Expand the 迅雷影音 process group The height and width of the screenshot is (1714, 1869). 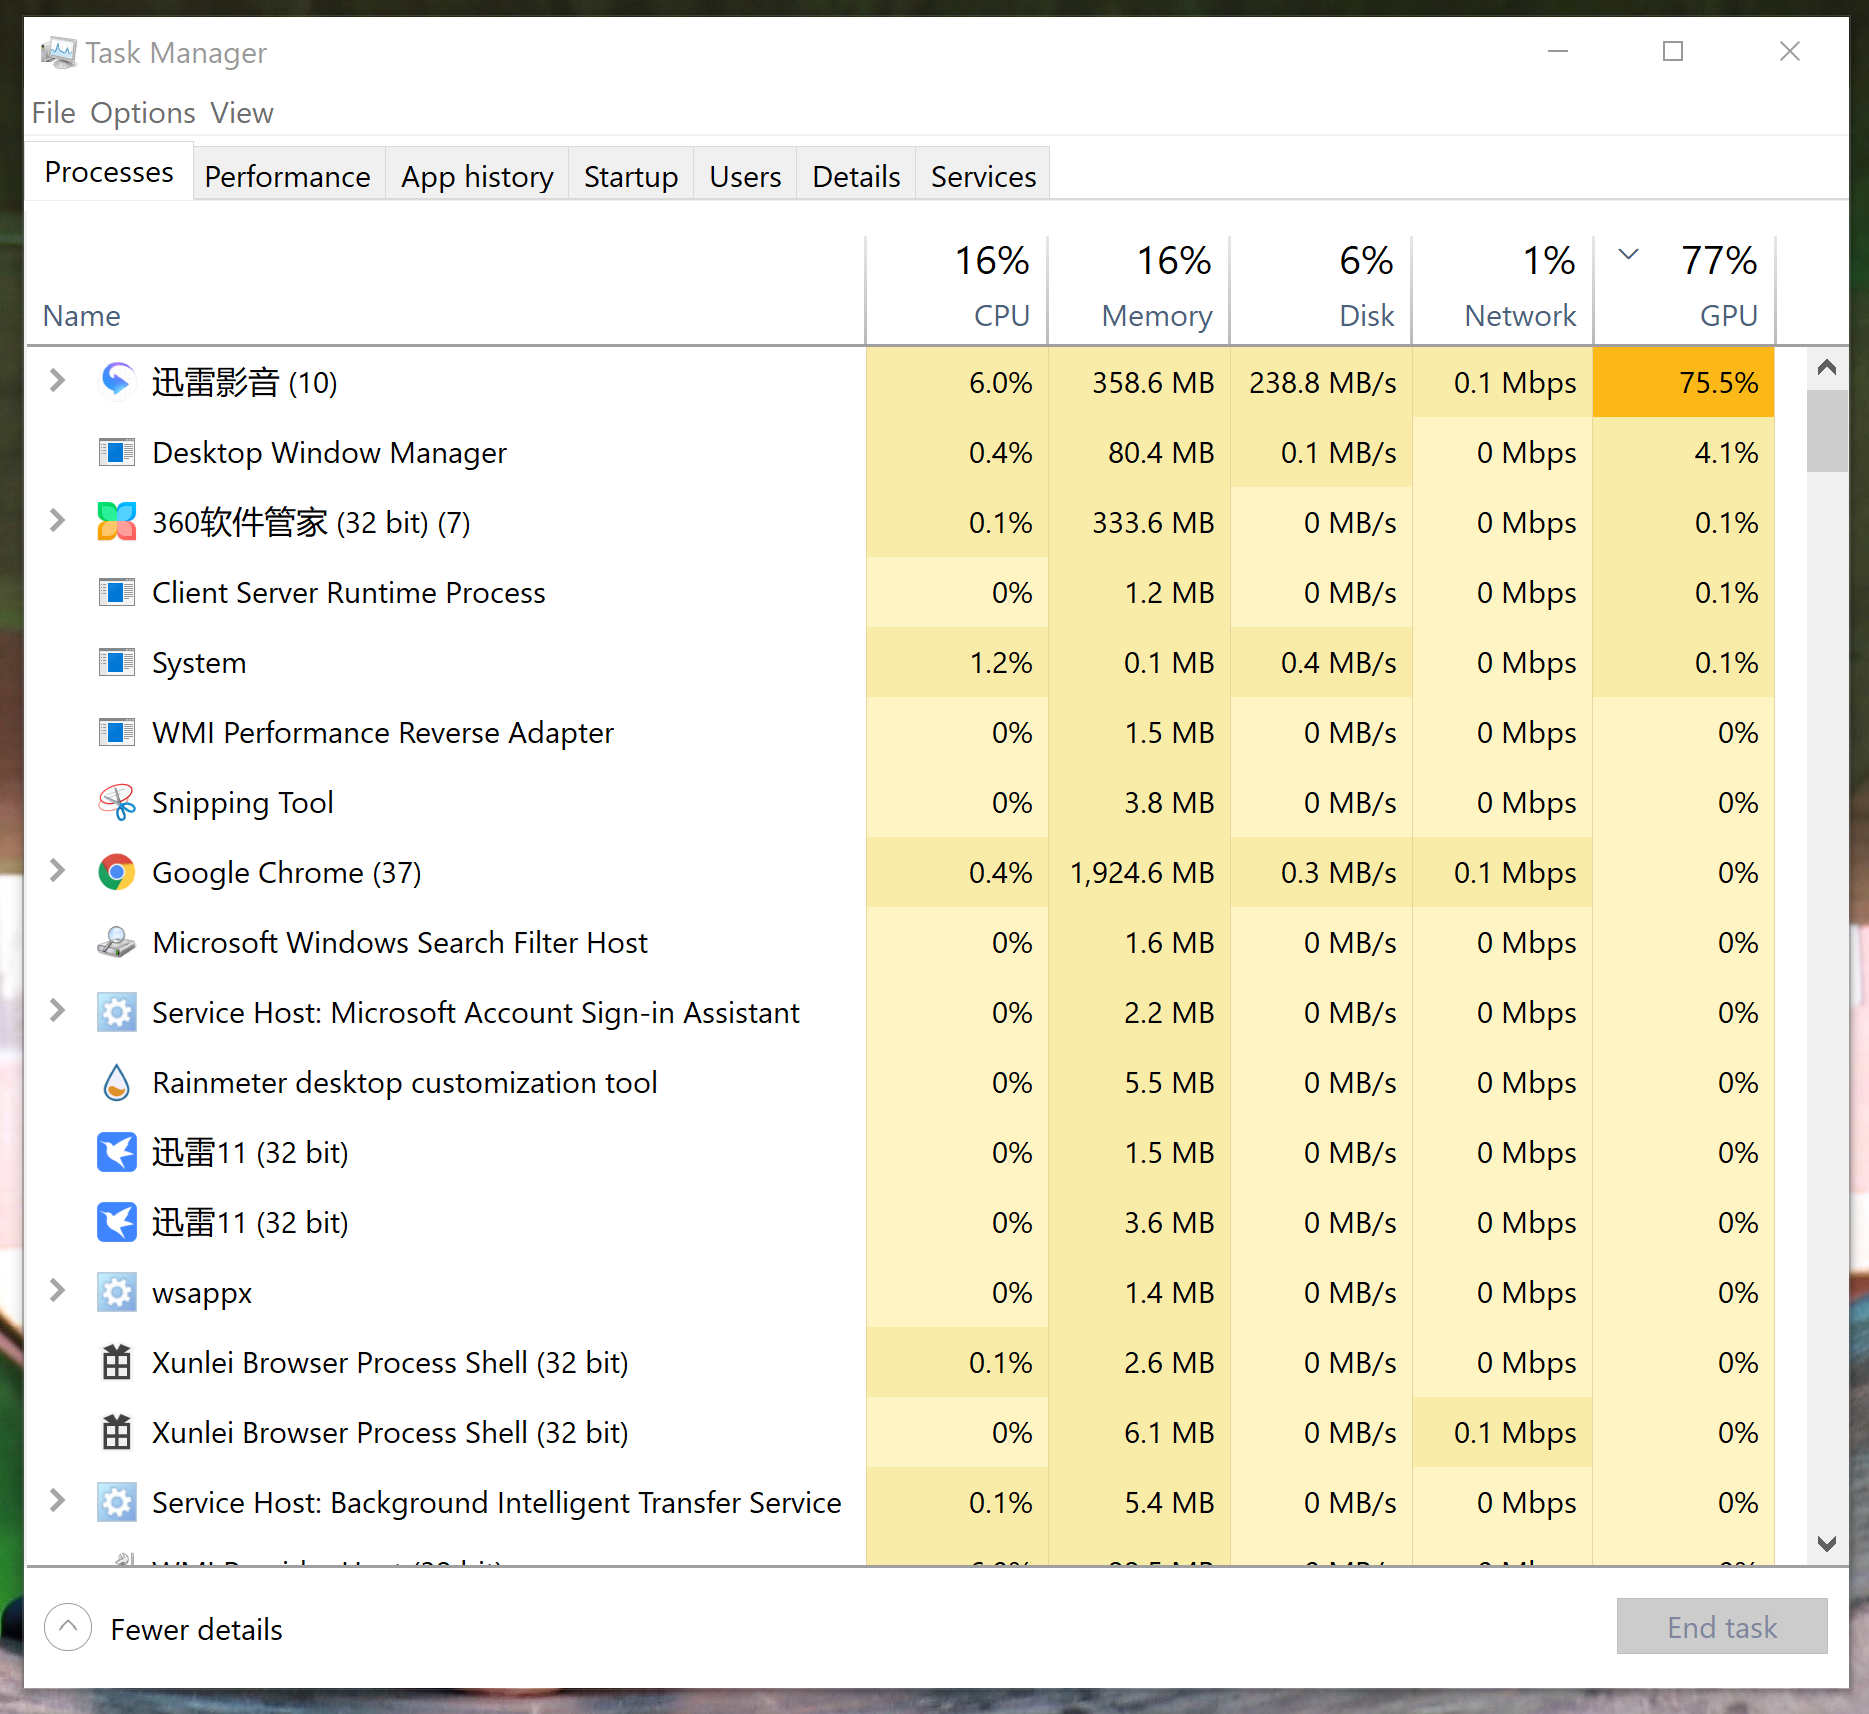[x=57, y=381]
